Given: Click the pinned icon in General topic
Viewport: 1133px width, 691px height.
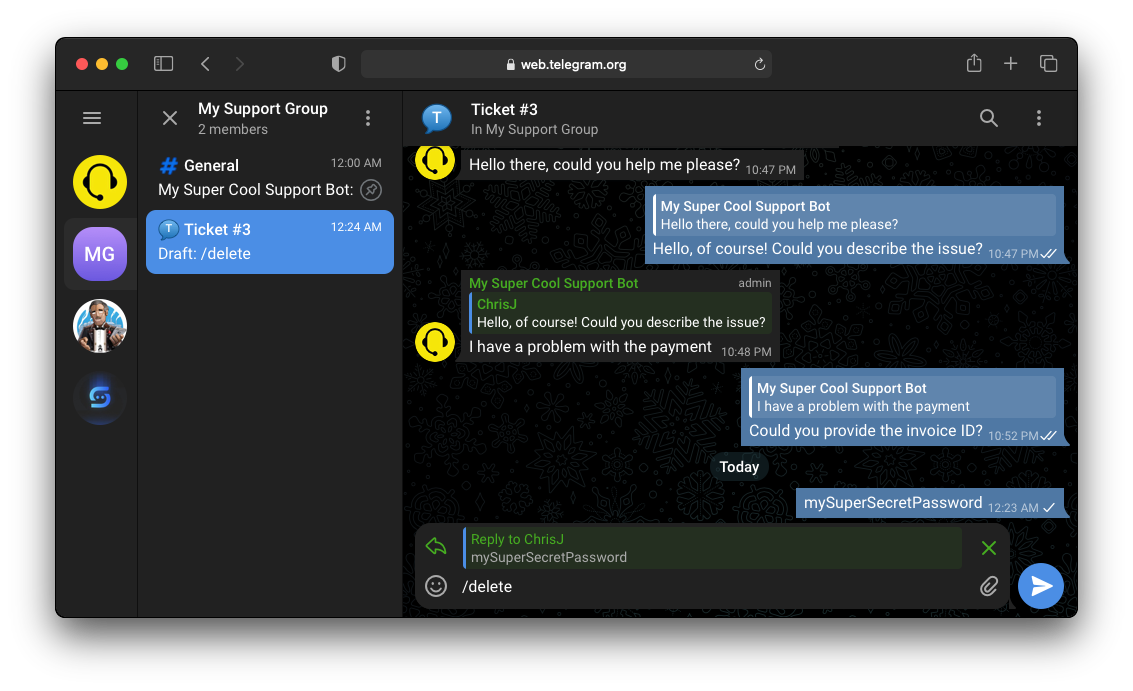Looking at the screenshot, I should 371,190.
